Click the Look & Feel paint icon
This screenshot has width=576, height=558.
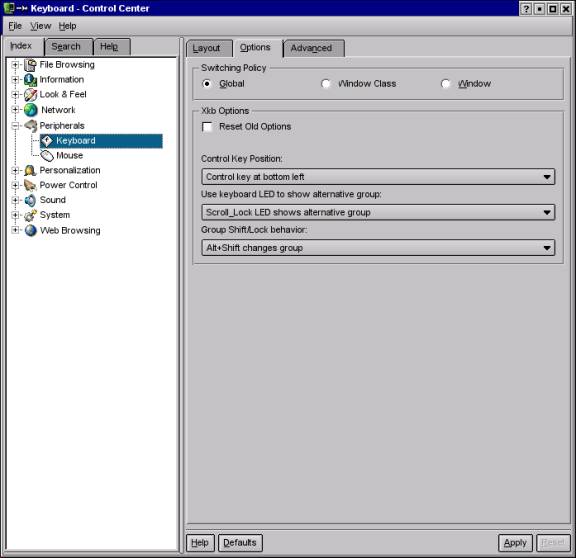pos(30,95)
